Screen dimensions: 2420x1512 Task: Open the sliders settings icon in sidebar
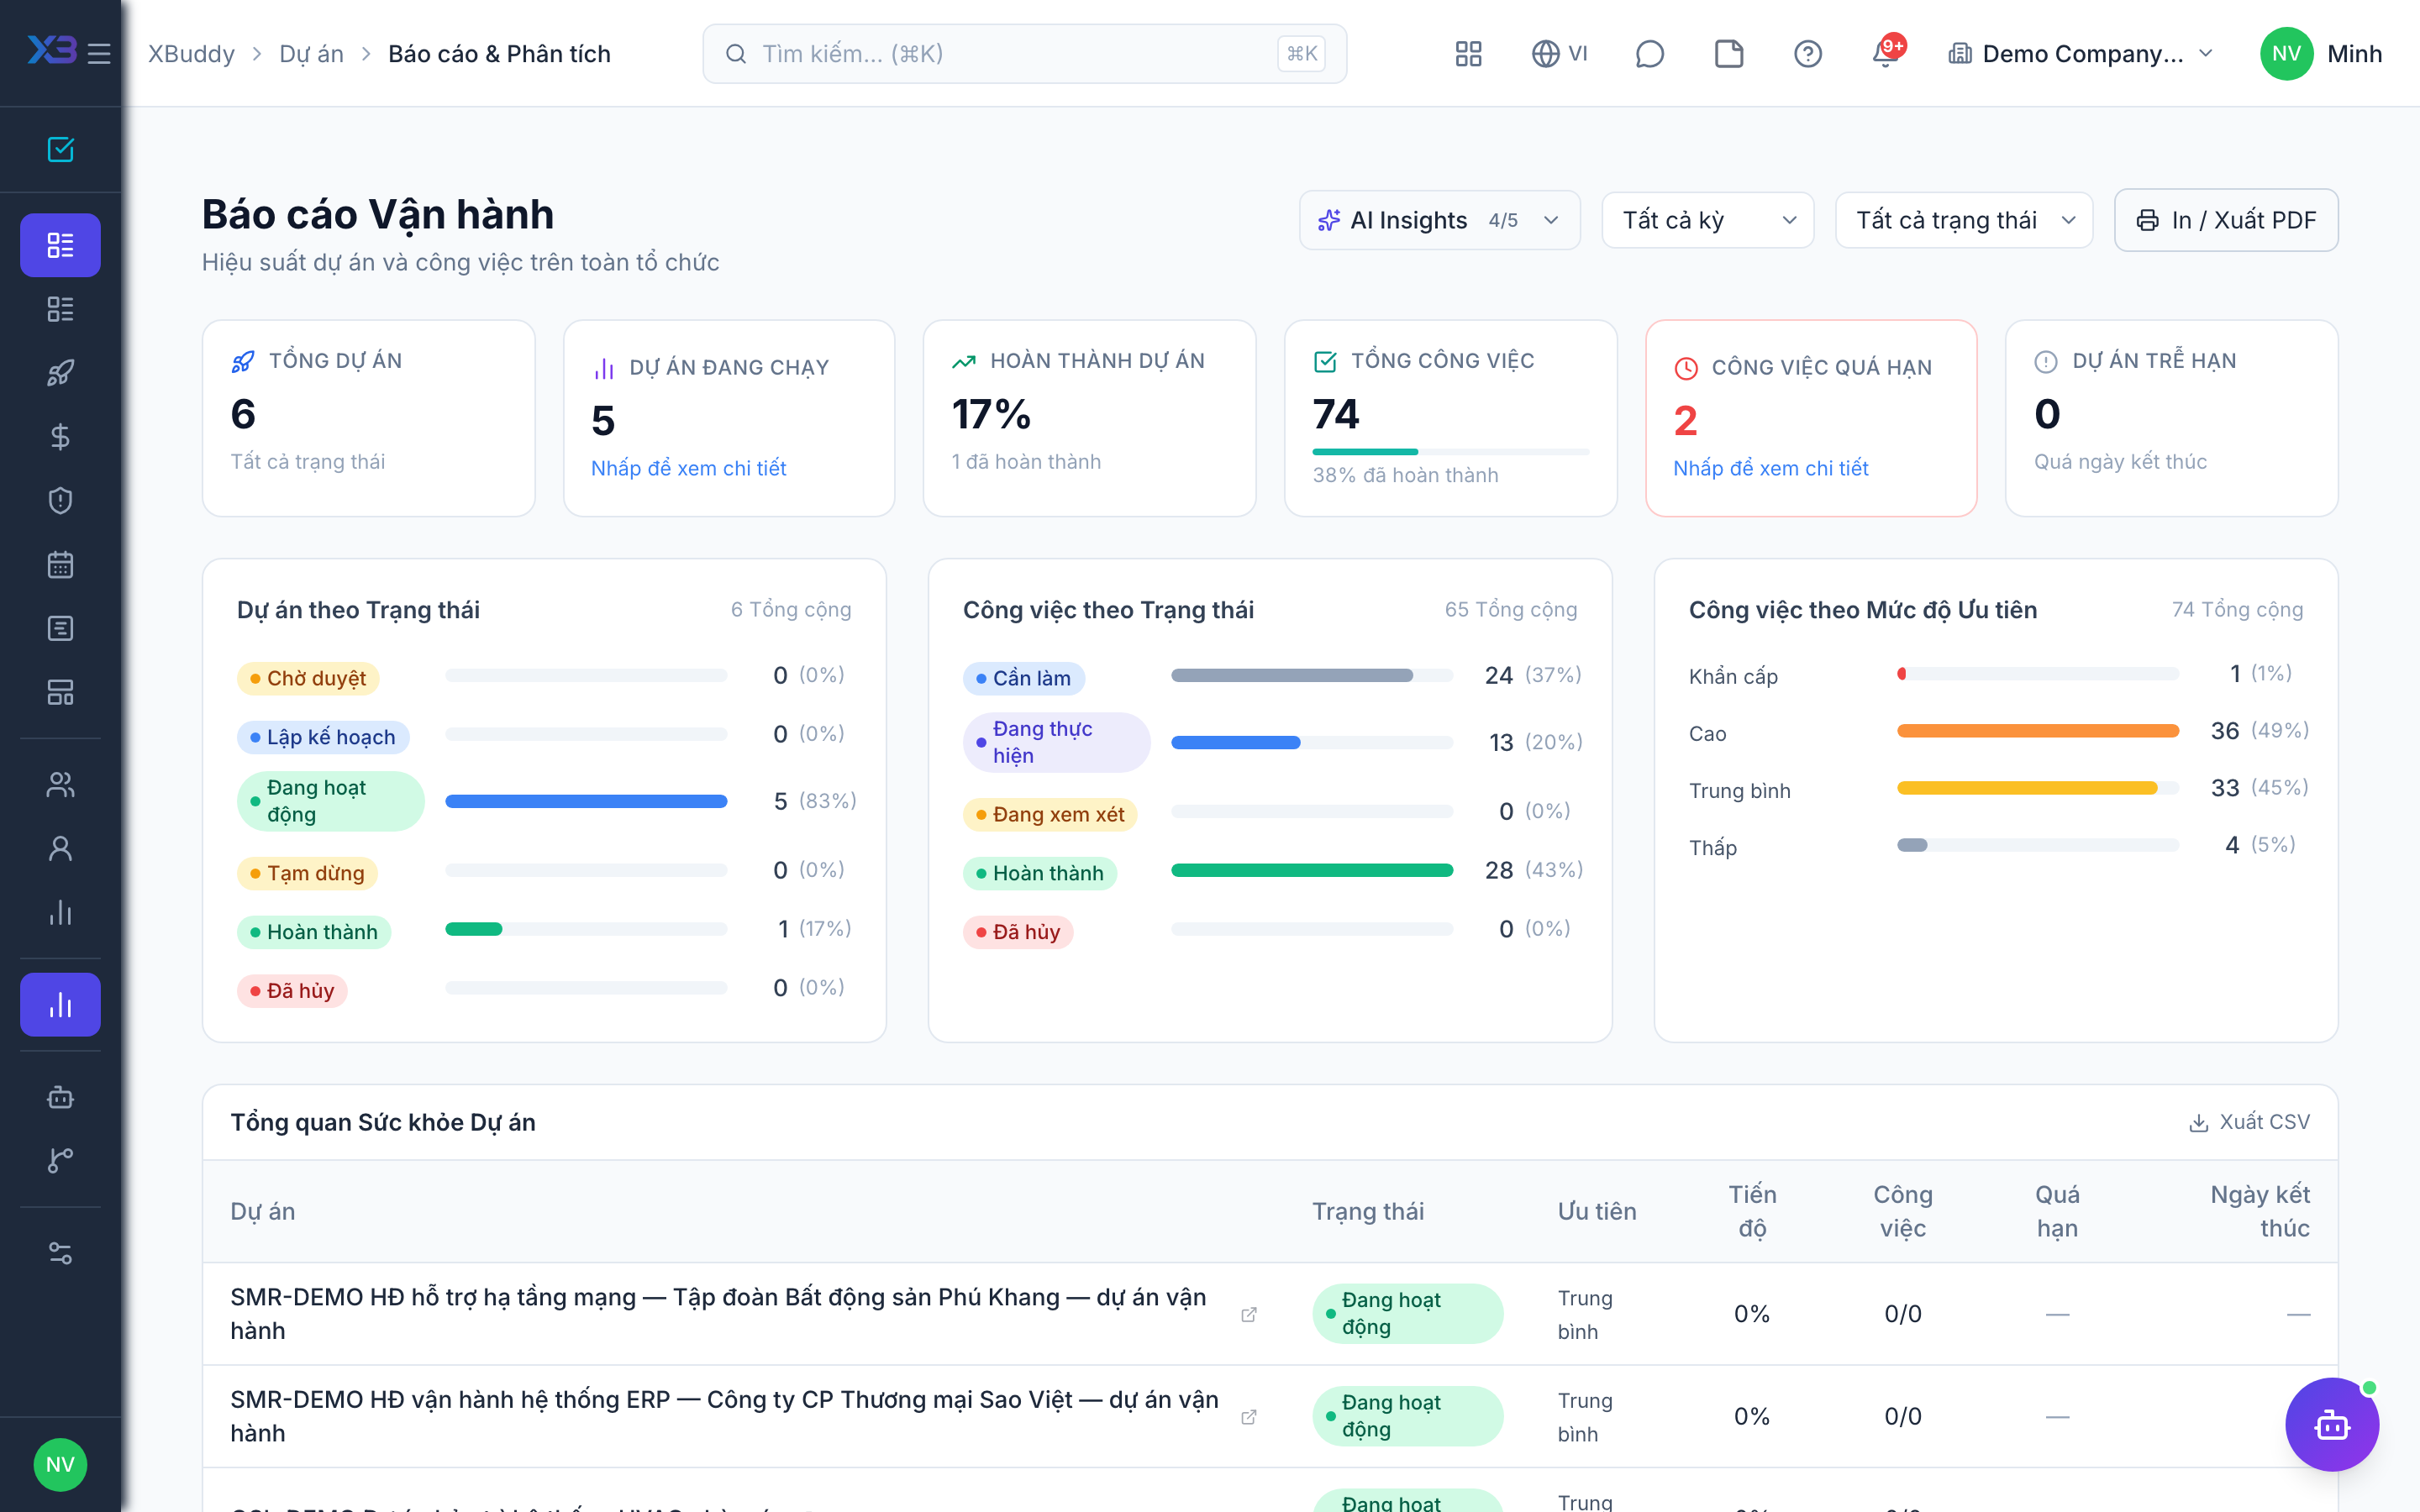point(60,1253)
